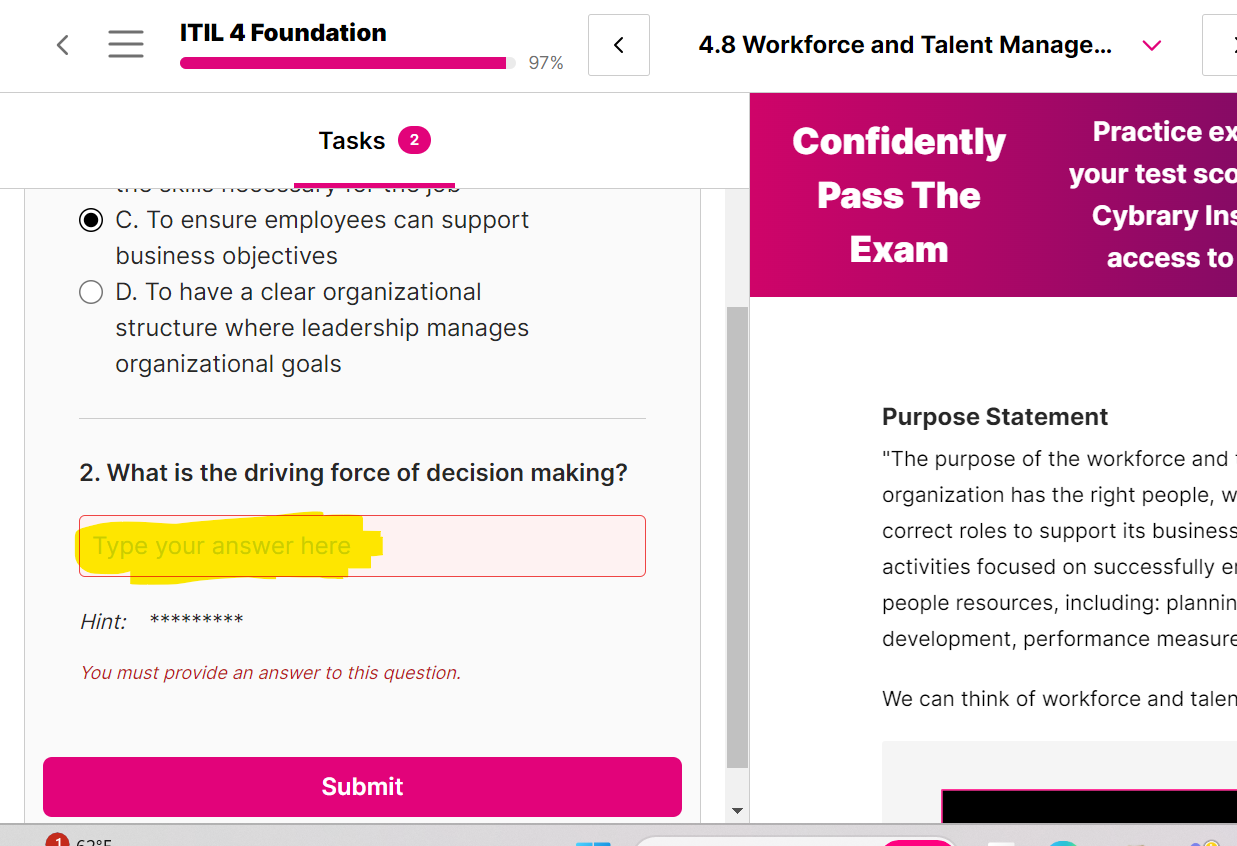Click the Tasks count badge
Viewport: 1237px width, 846px height.
(414, 141)
